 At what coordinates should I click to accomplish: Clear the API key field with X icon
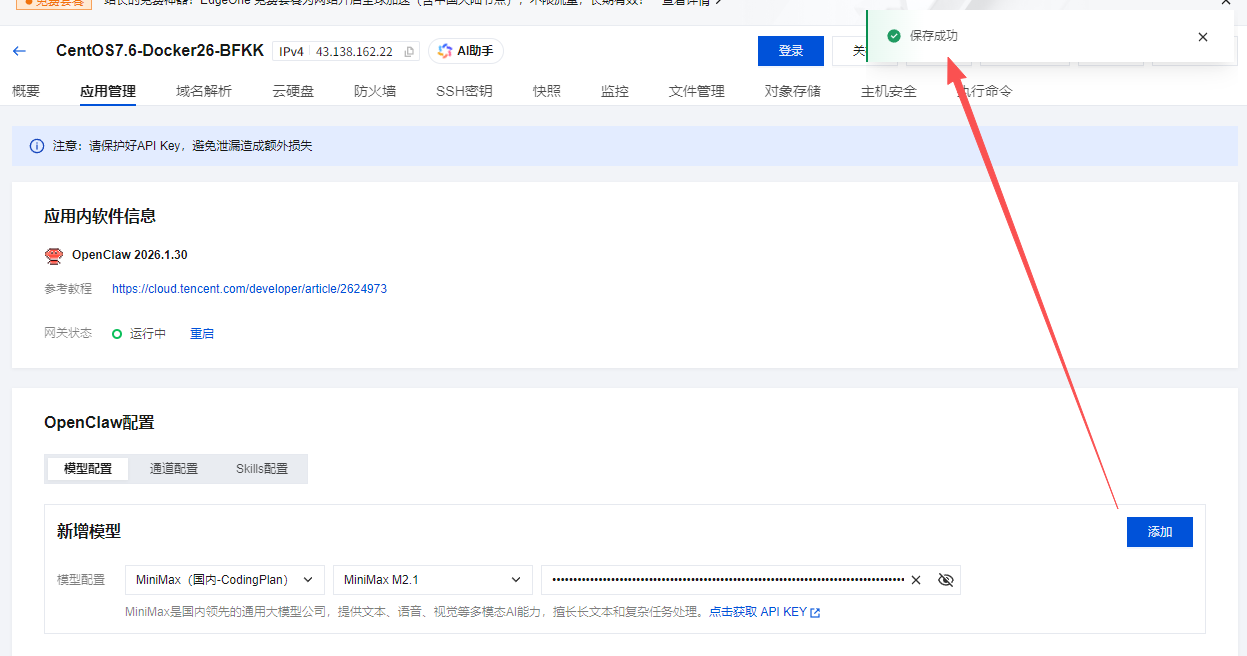tap(916, 580)
